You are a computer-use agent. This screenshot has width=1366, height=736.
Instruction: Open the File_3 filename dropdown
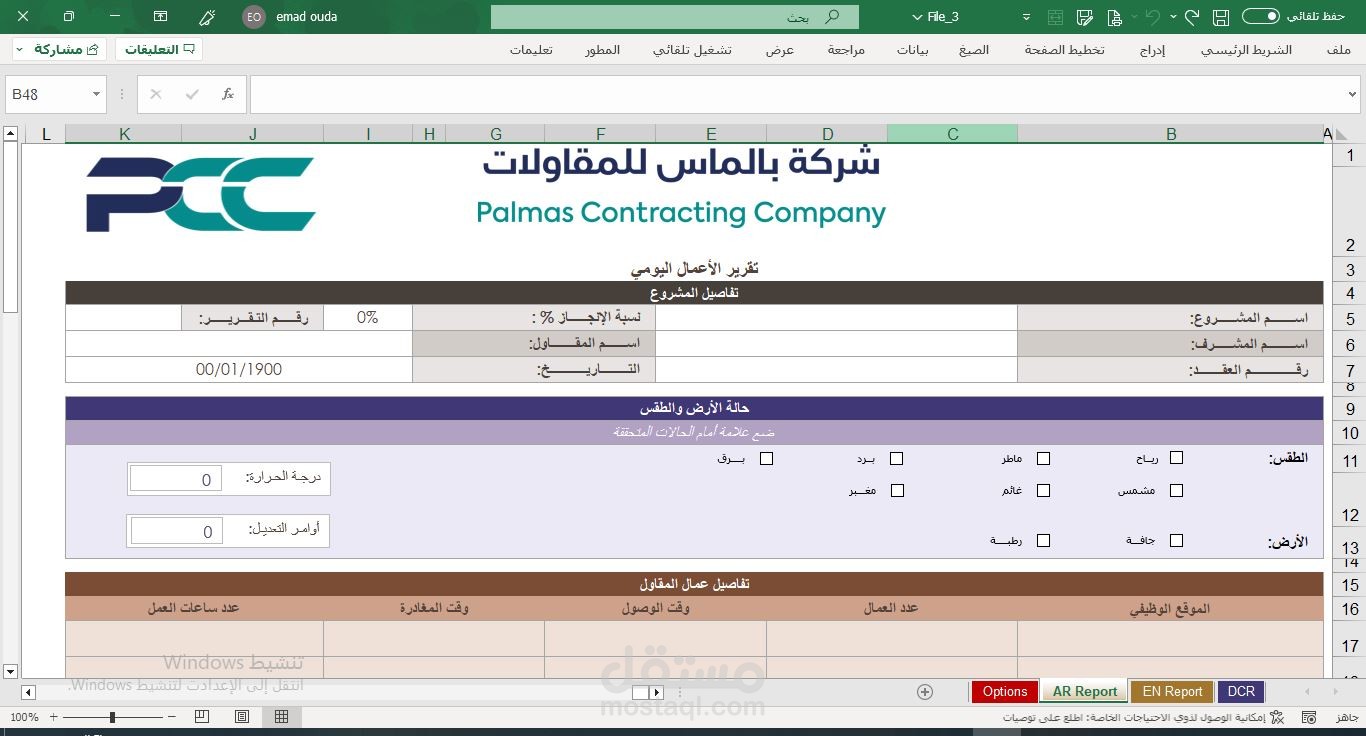point(918,17)
